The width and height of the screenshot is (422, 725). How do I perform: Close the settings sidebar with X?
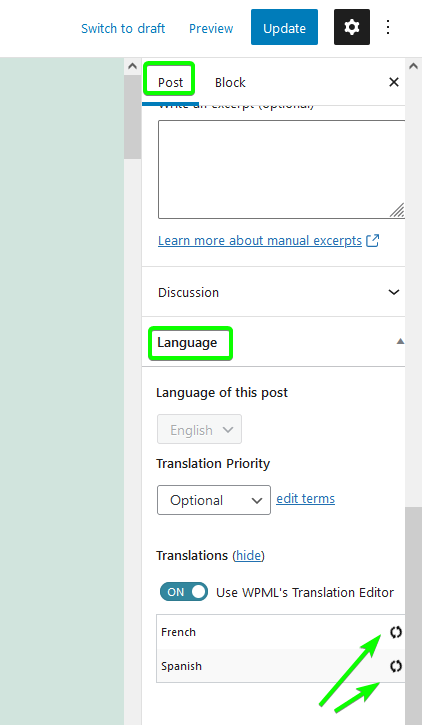coord(394,82)
